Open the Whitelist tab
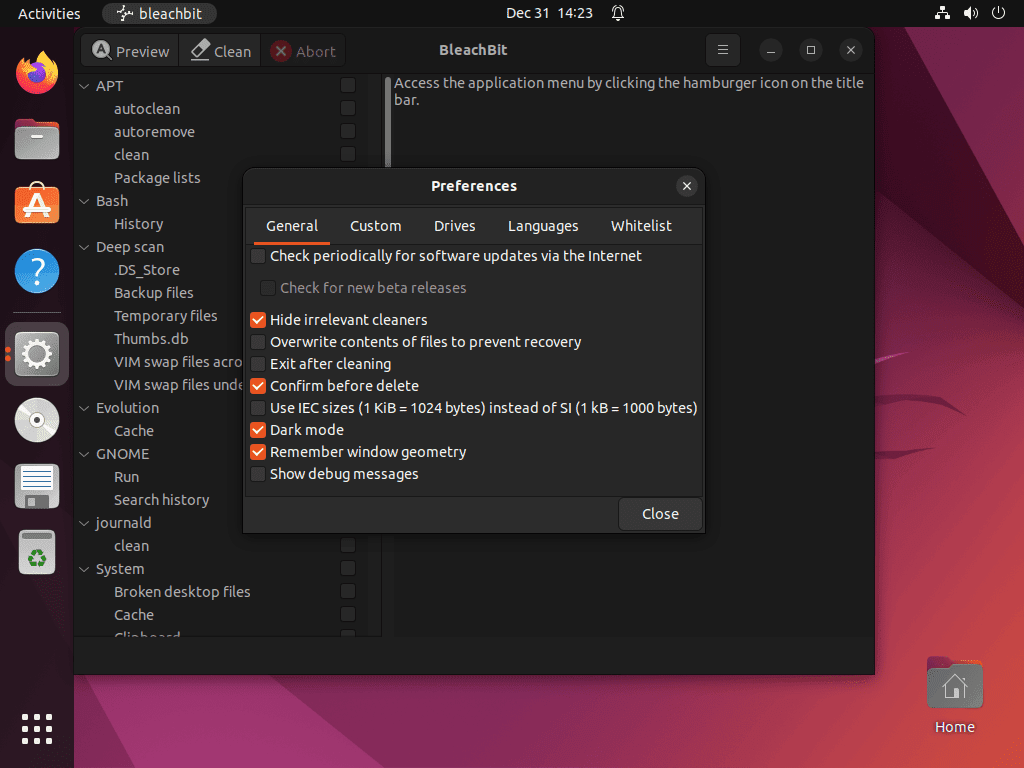The height and width of the screenshot is (768, 1024). click(x=641, y=226)
